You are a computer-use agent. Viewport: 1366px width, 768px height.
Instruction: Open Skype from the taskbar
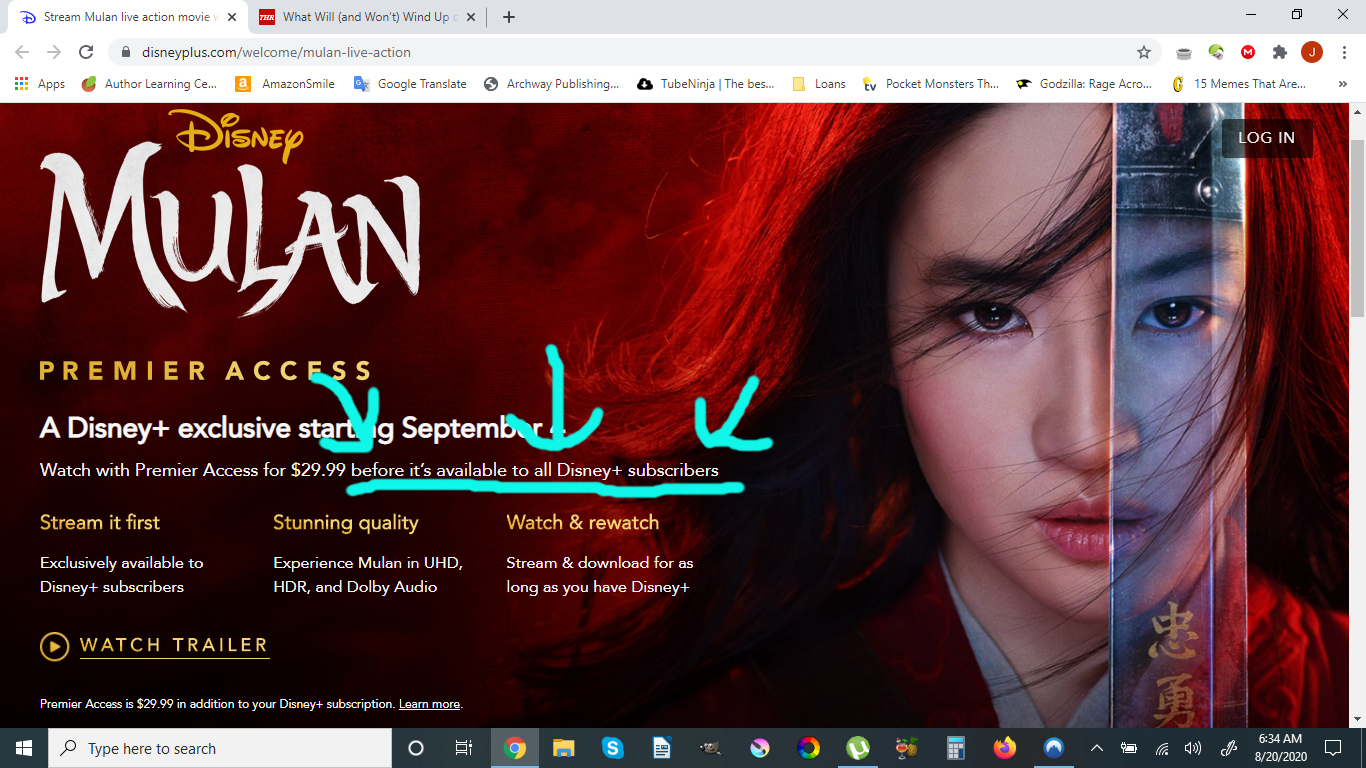tap(612, 748)
